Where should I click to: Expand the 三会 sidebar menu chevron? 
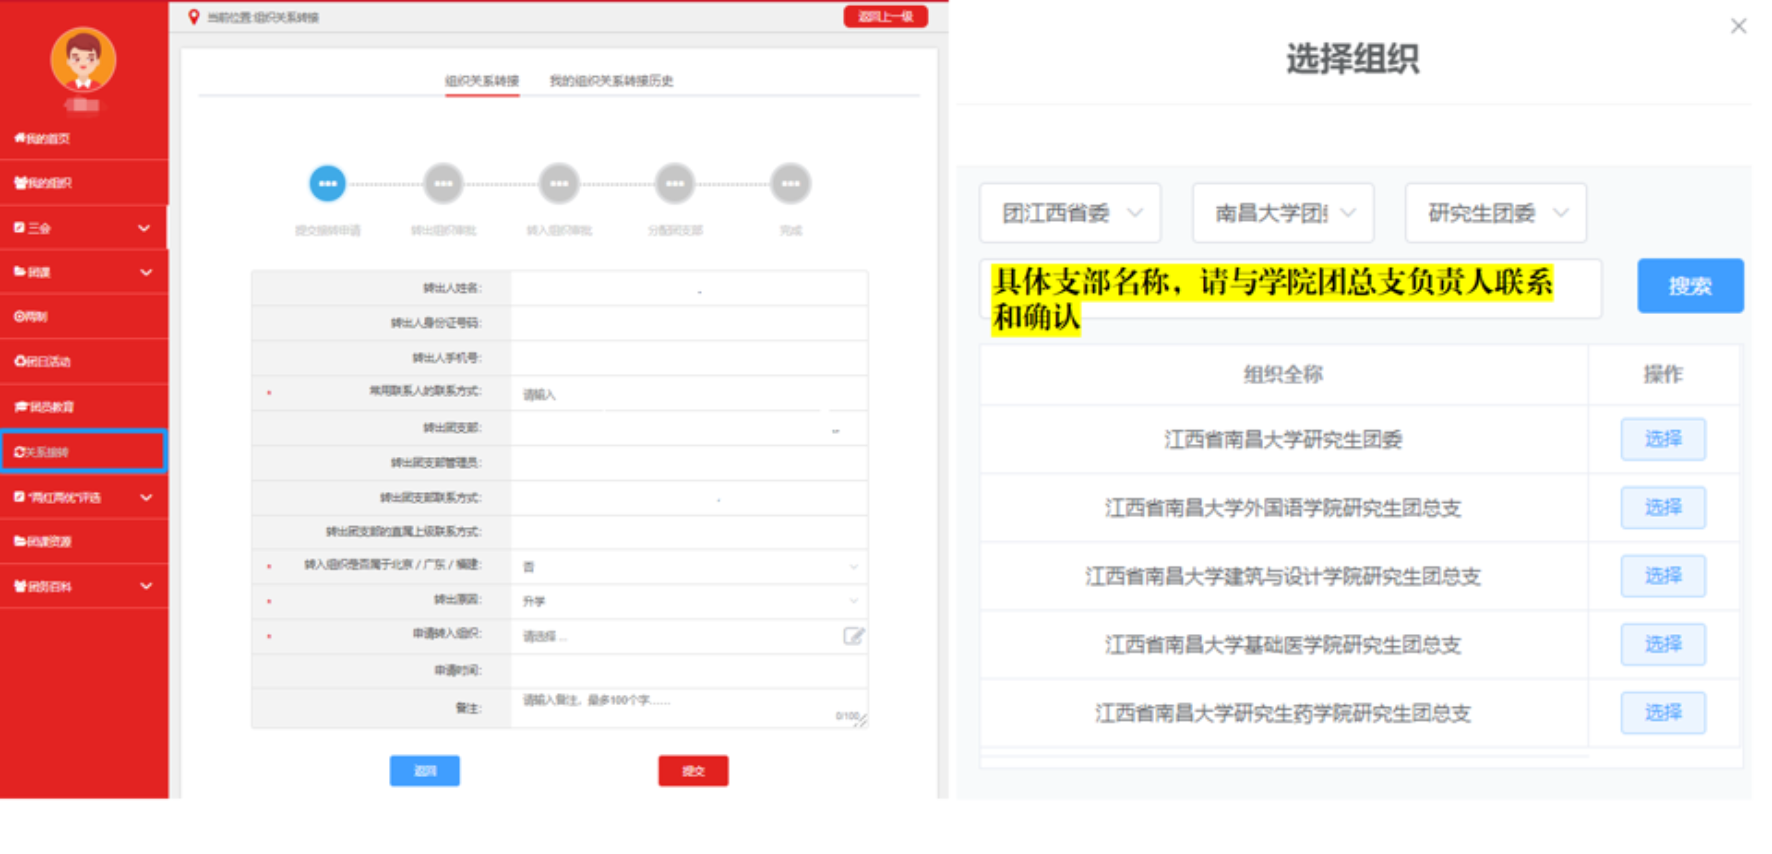point(144,228)
